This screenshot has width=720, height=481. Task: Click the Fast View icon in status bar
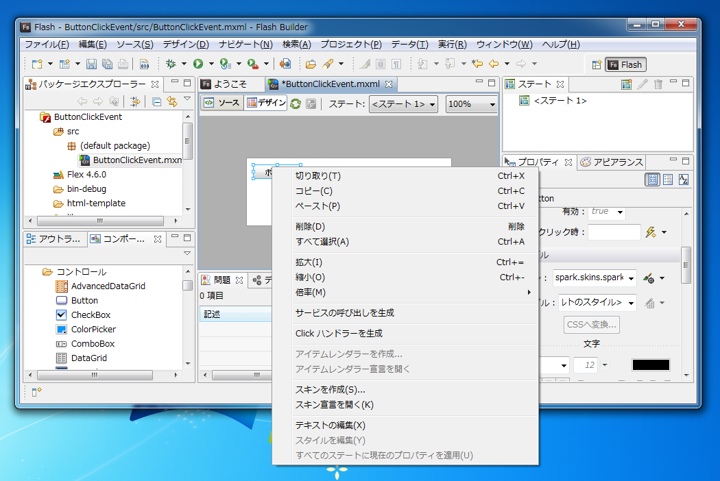click(x=36, y=392)
